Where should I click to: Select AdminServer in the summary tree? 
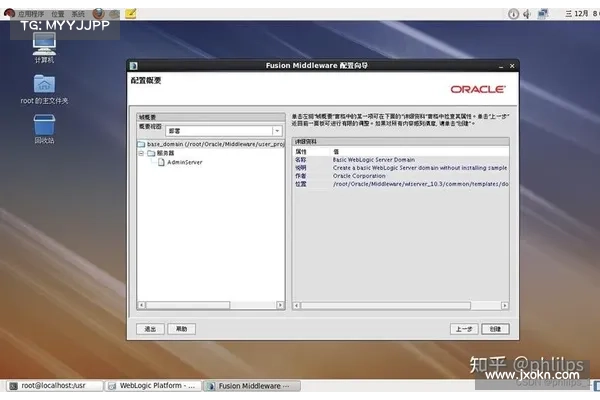tap(185, 162)
